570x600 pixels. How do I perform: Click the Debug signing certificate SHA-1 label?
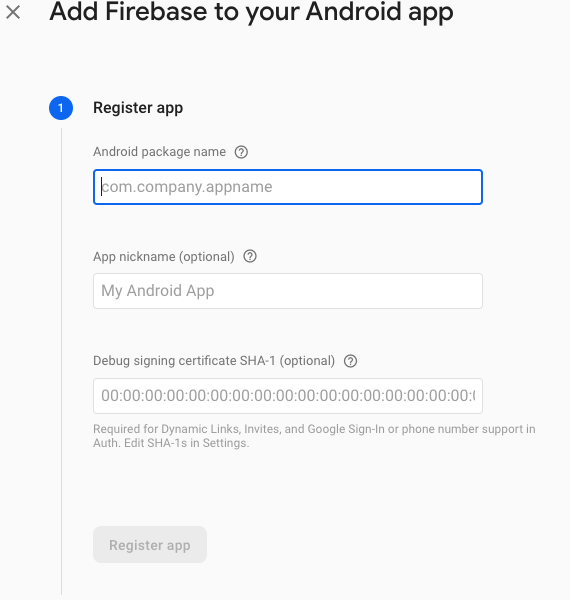pos(214,361)
